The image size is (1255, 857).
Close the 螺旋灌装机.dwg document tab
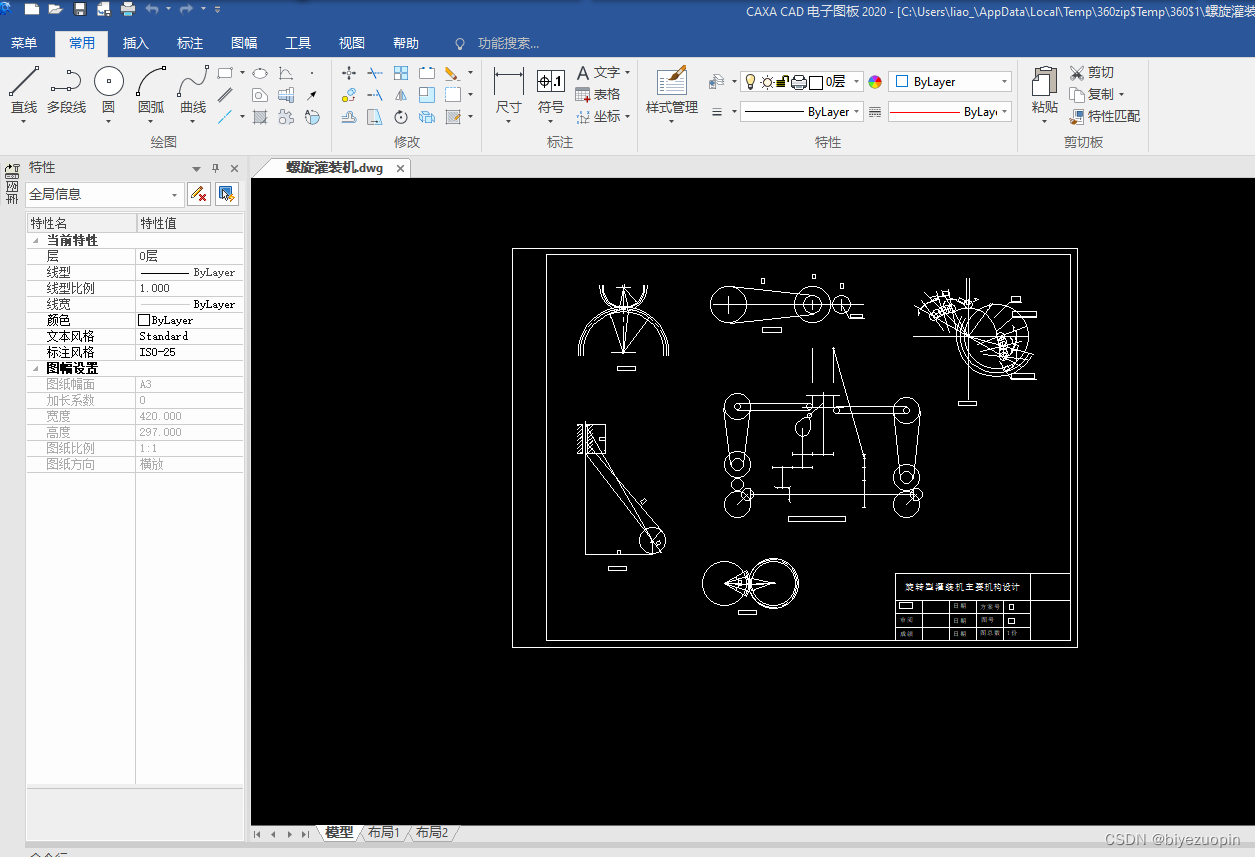tap(400, 168)
